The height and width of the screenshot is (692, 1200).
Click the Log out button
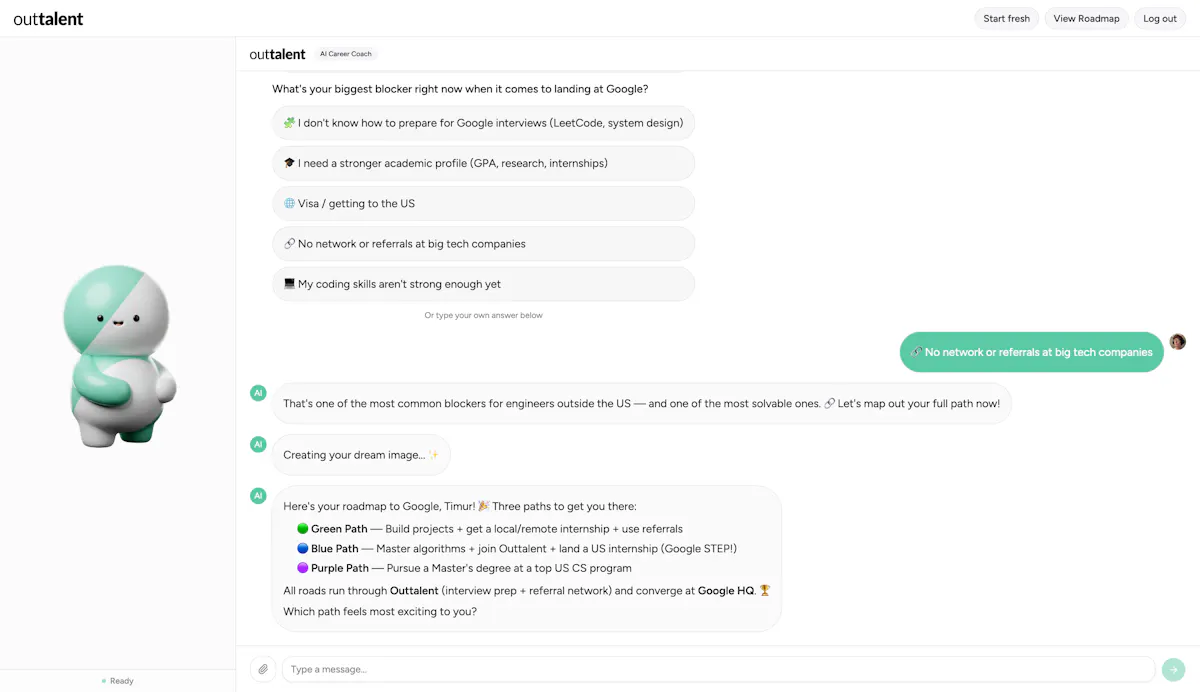[x=1160, y=18]
